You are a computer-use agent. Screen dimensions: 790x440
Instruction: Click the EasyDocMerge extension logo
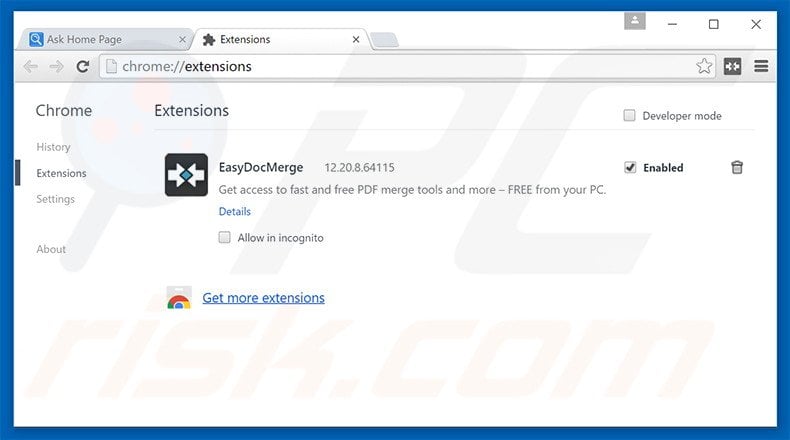(x=186, y=175)
